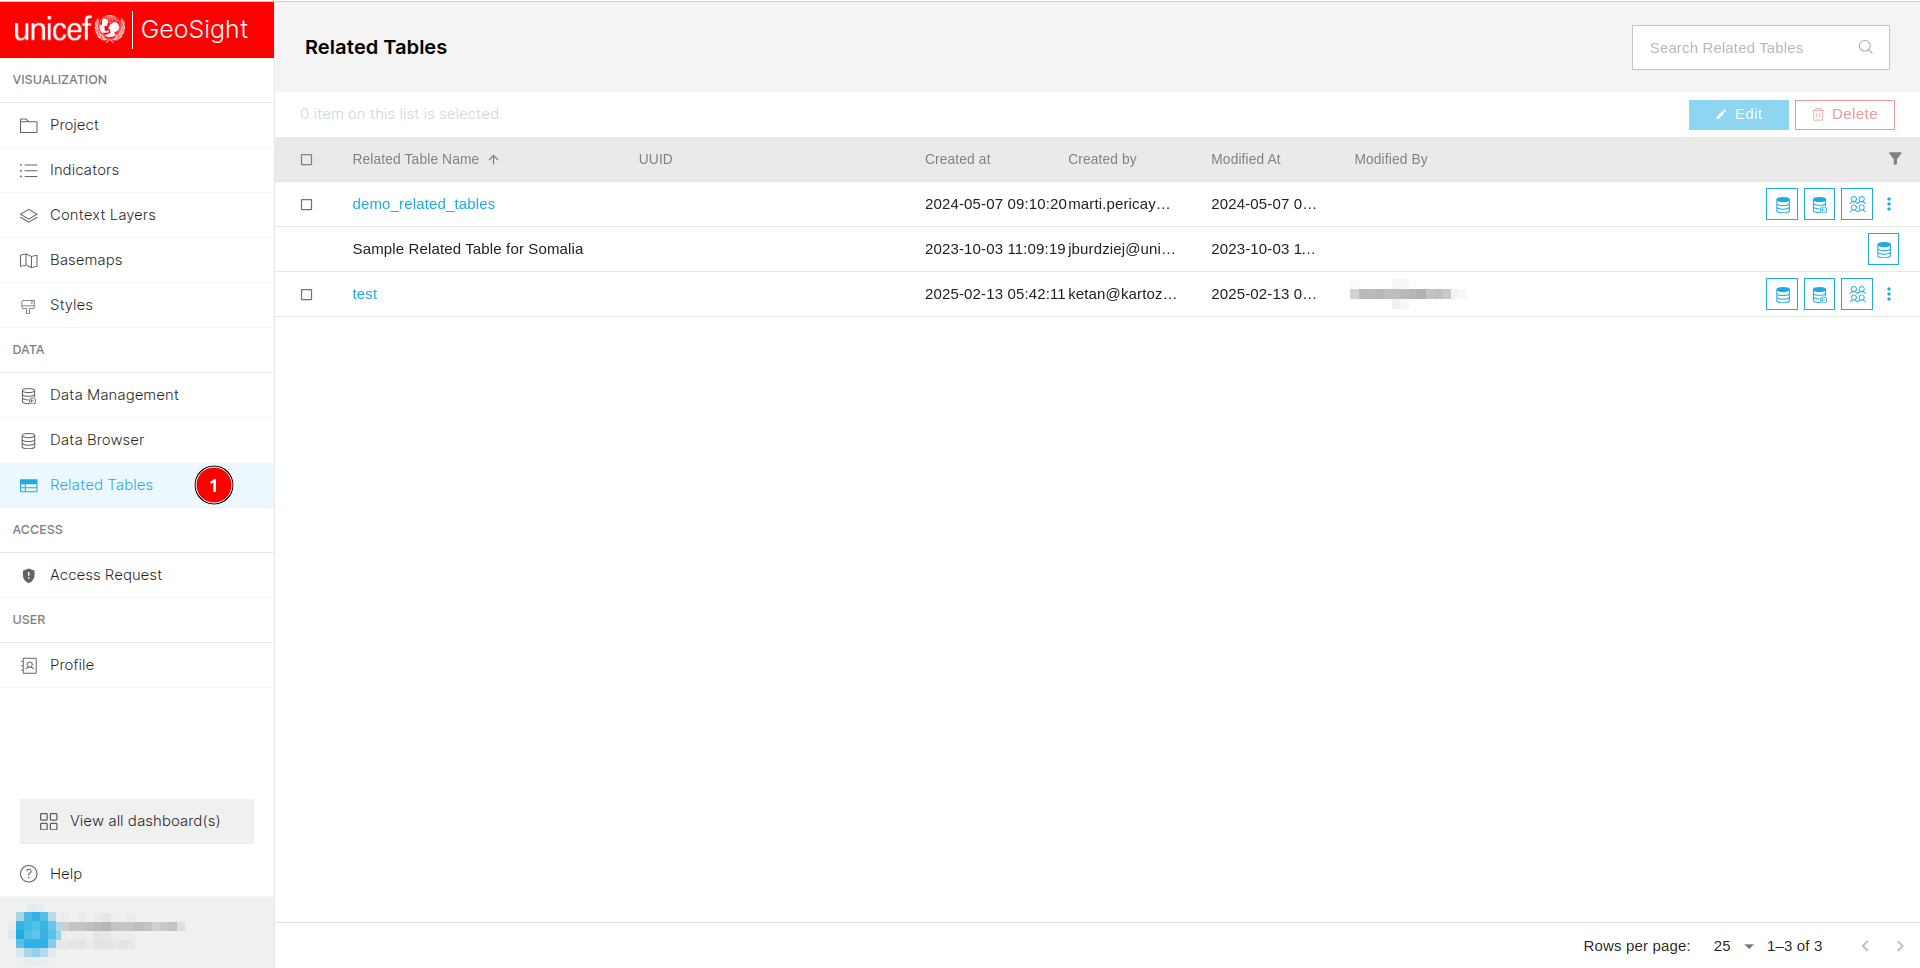Click created date 2023-10-03 11:09:19 cell
Viewport: 1920px width, 968px height.
coord(996,249)
